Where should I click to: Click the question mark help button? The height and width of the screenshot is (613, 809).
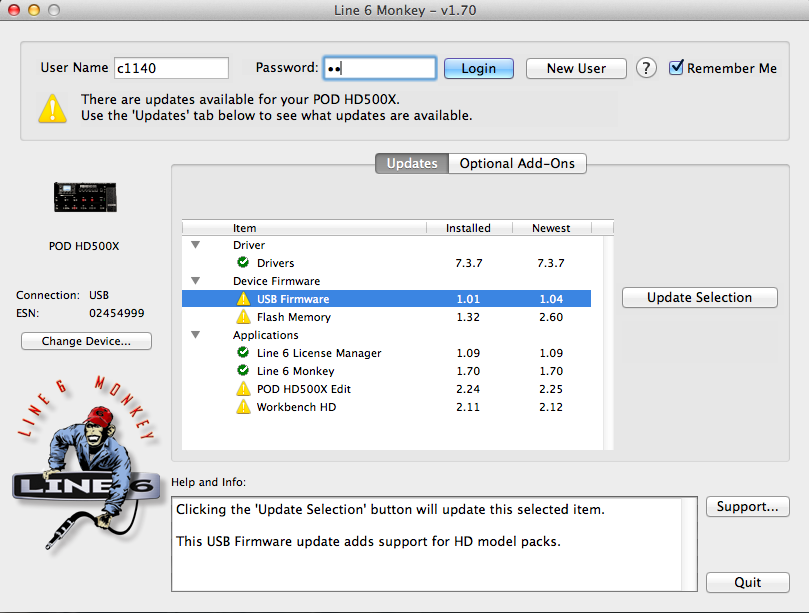coord(646,68)
